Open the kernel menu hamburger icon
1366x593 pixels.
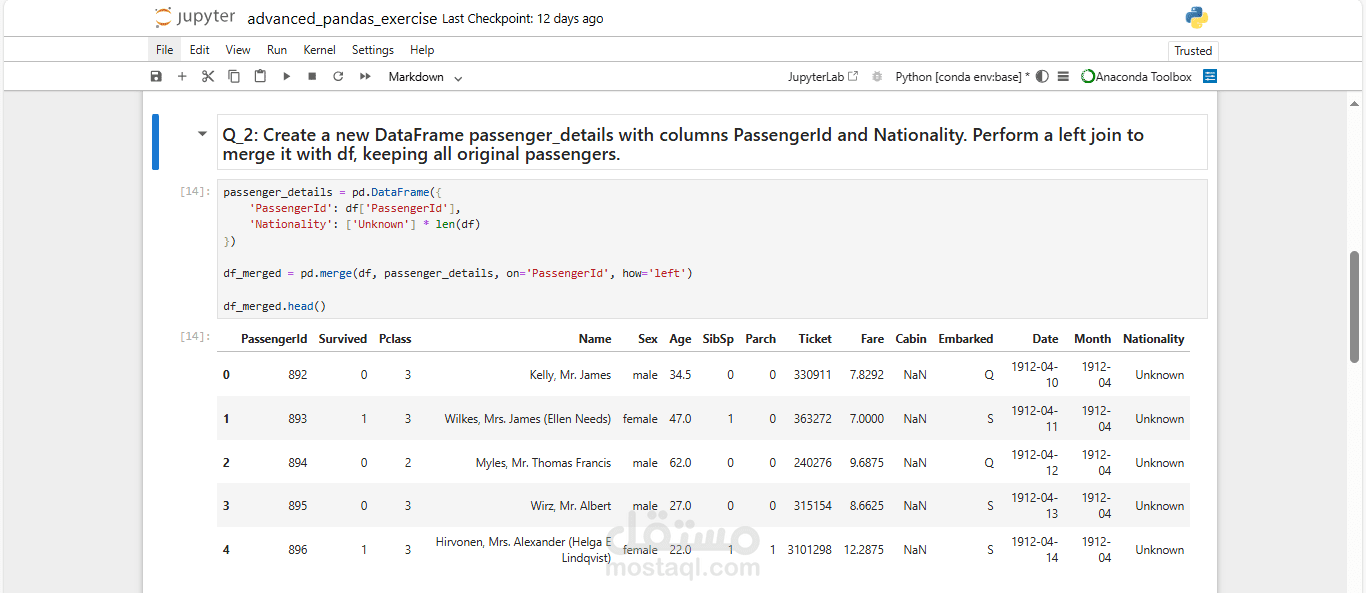tap(1063, 77)
